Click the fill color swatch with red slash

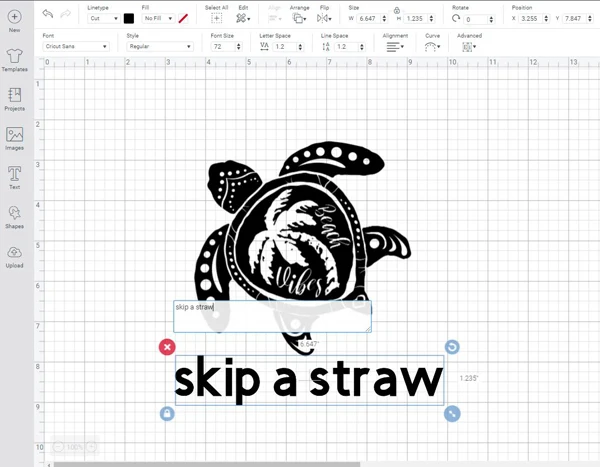tap(183, 18)
